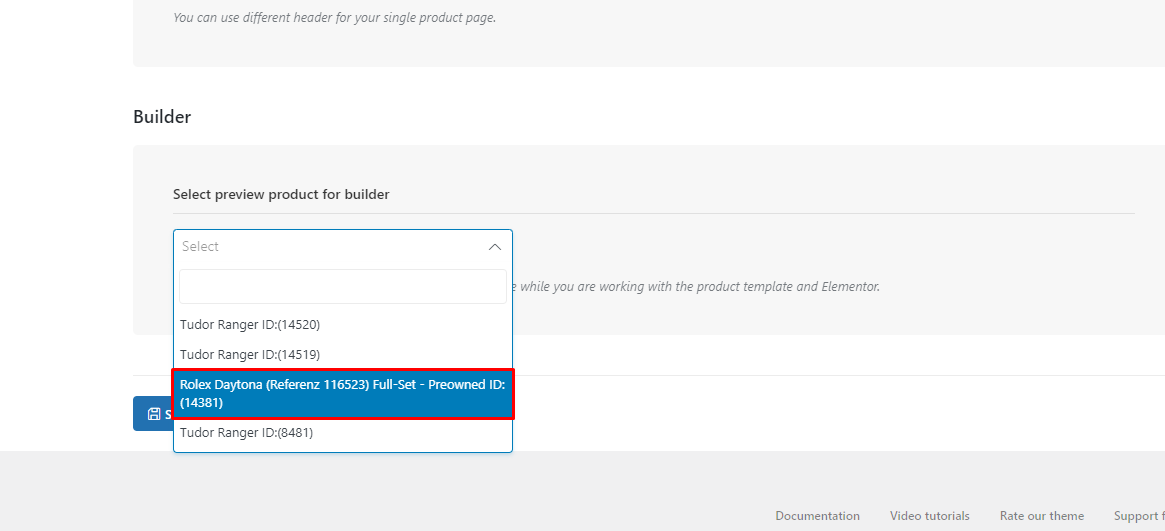
Task: Select Rolex Daytona Full-Set Preowned option
Action: click(343, 394)
